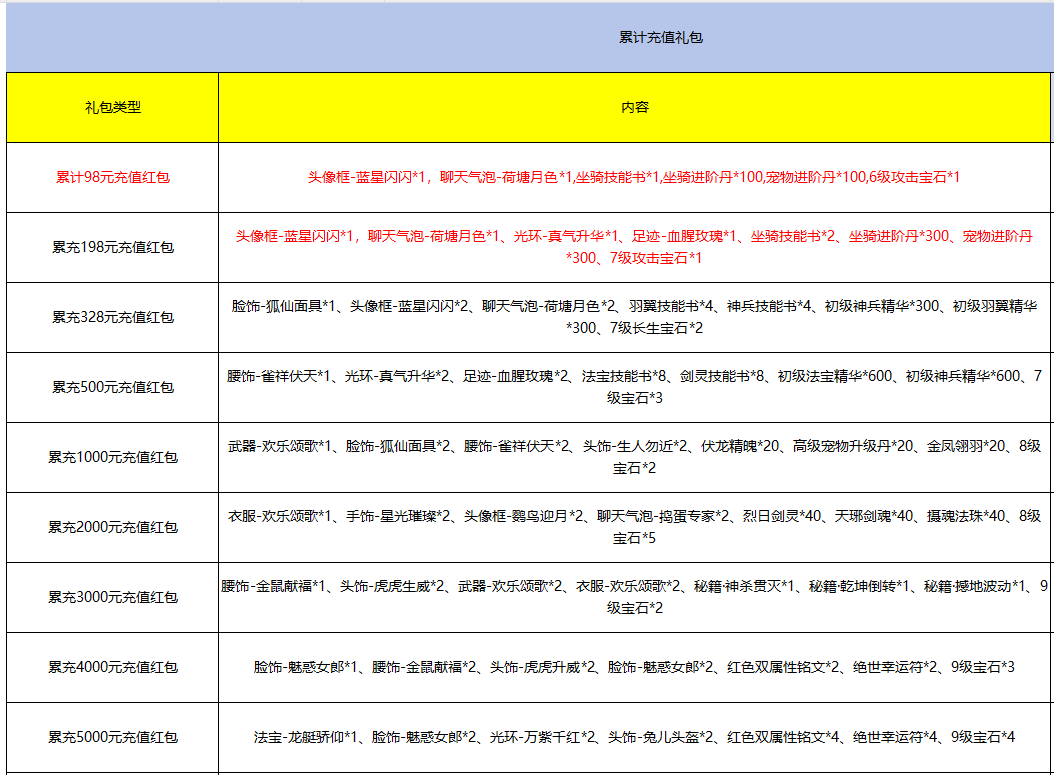
Task: Click the 4000元 content cell starting '脸饰-魅惑女郎*1'
Action: point(635,667)
